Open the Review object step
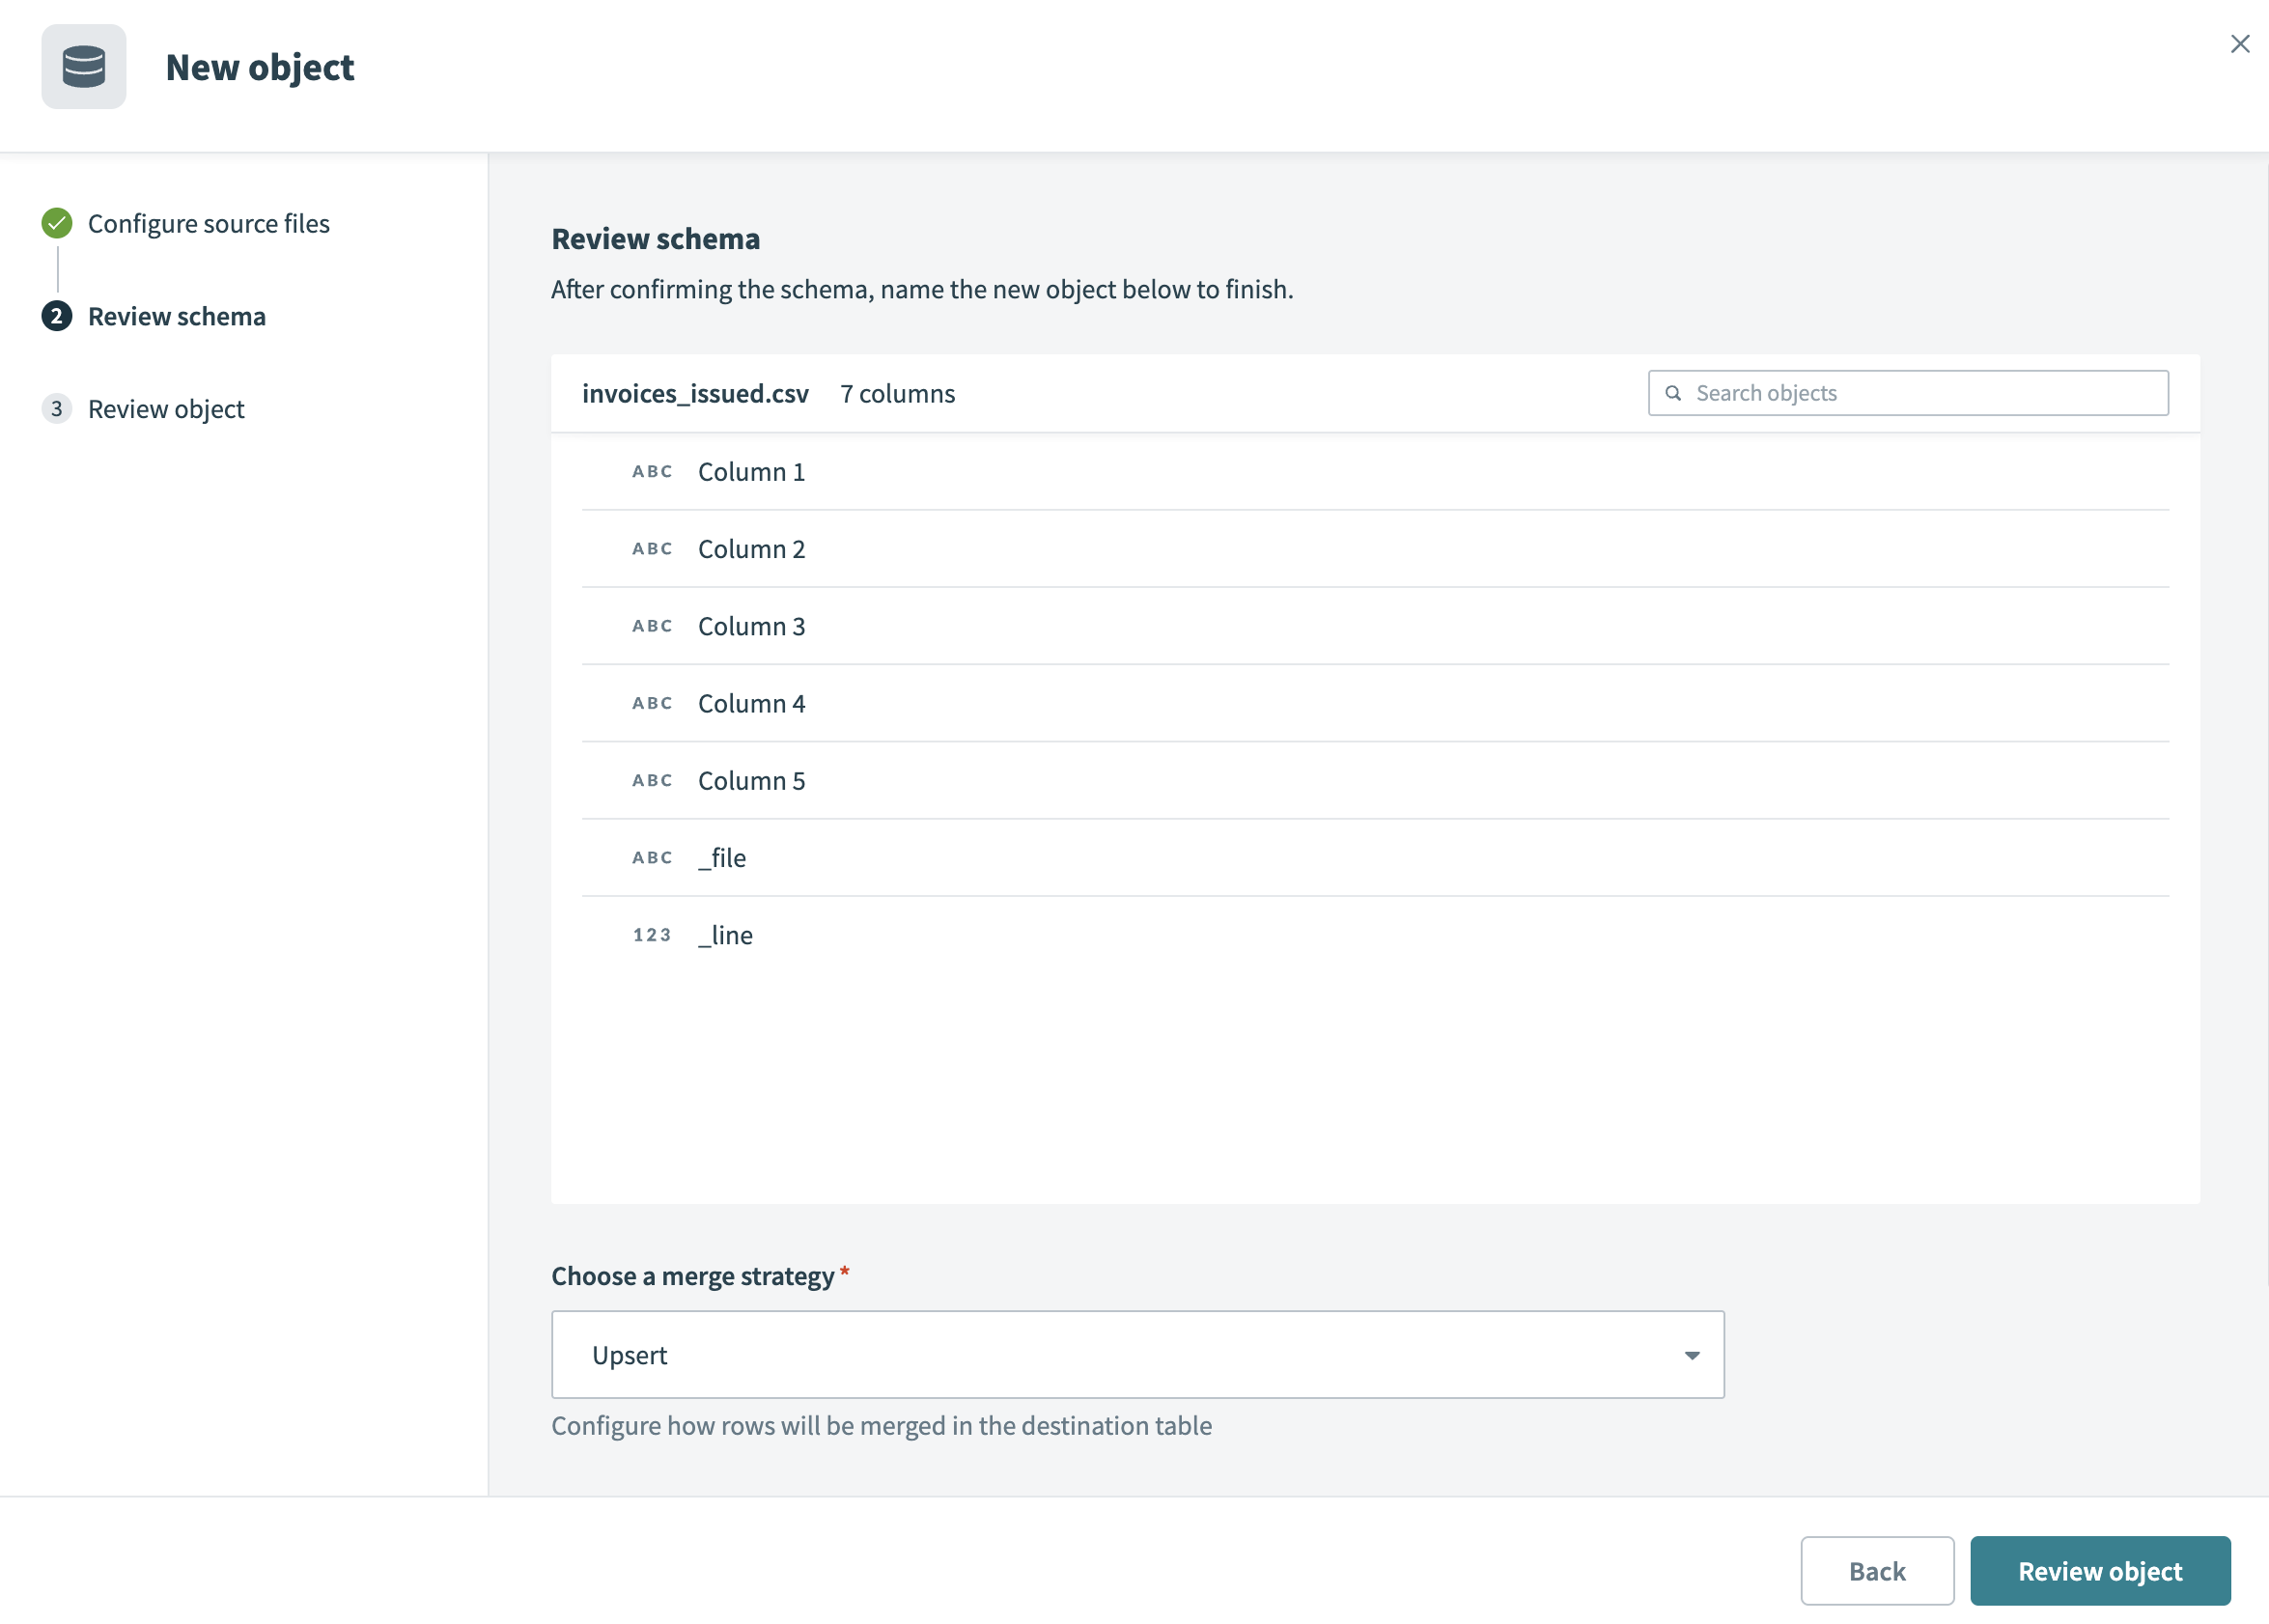 (166, 408)
